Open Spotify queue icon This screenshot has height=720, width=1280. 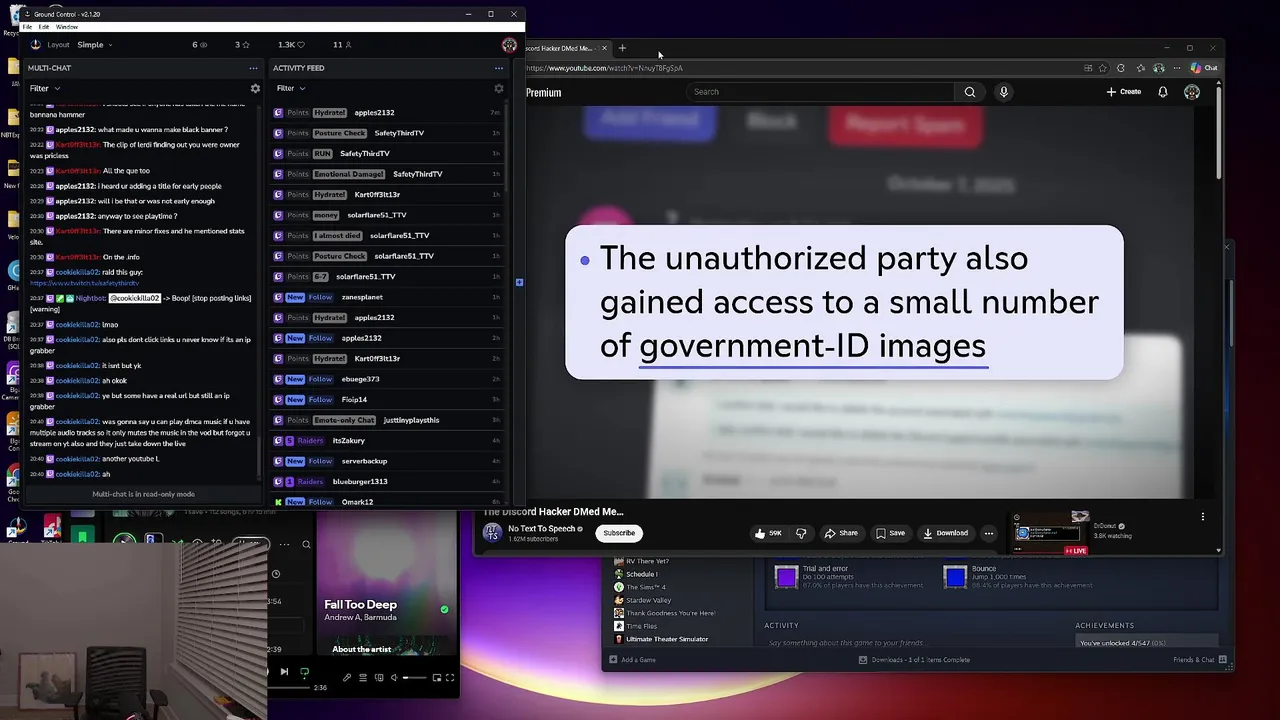coord(362,678)
